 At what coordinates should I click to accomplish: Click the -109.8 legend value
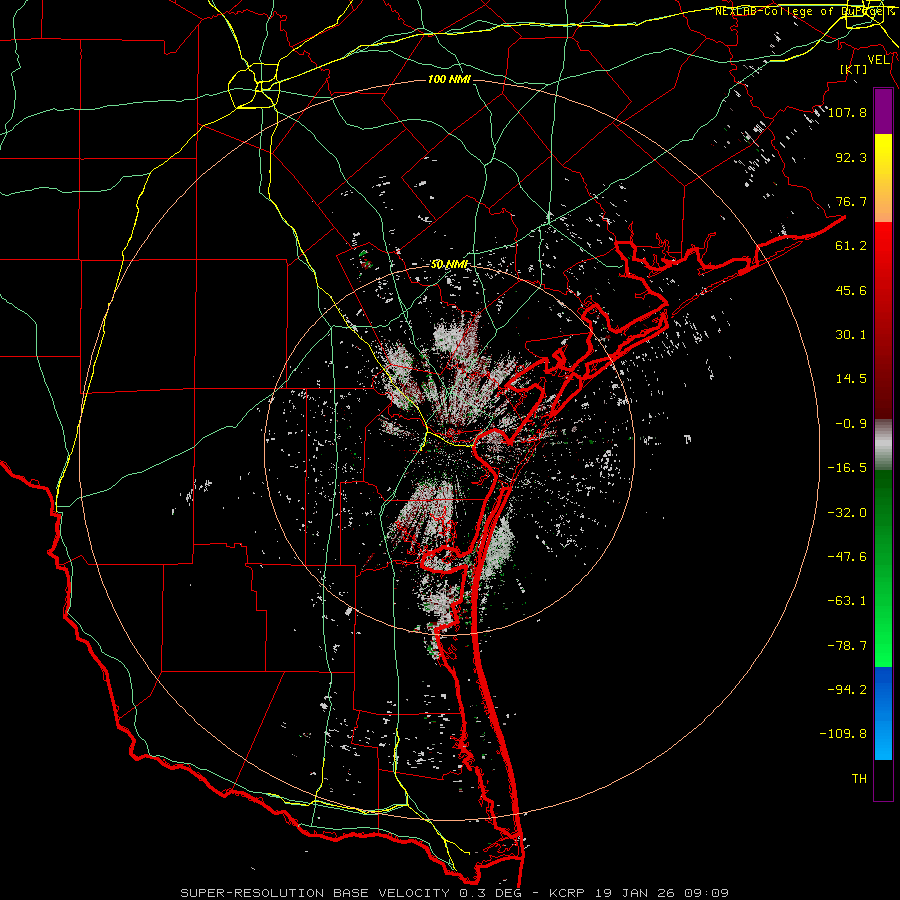click(x=843, y=734)
